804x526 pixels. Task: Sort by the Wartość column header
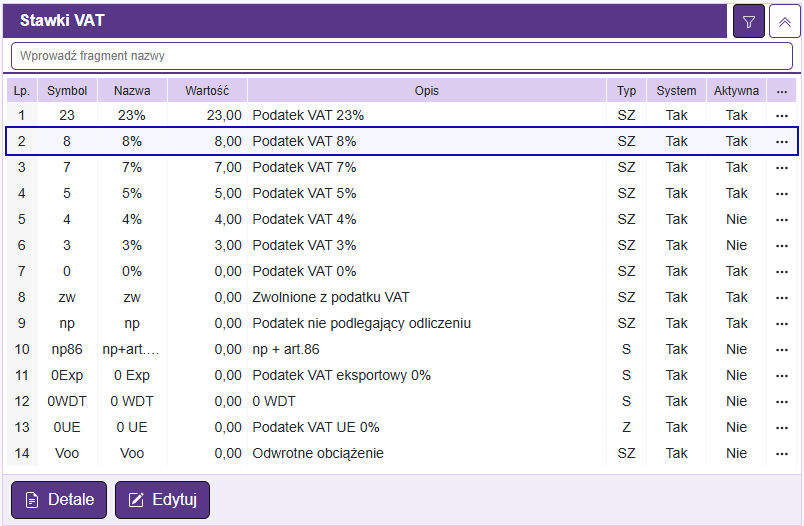[x=207, y=91]
